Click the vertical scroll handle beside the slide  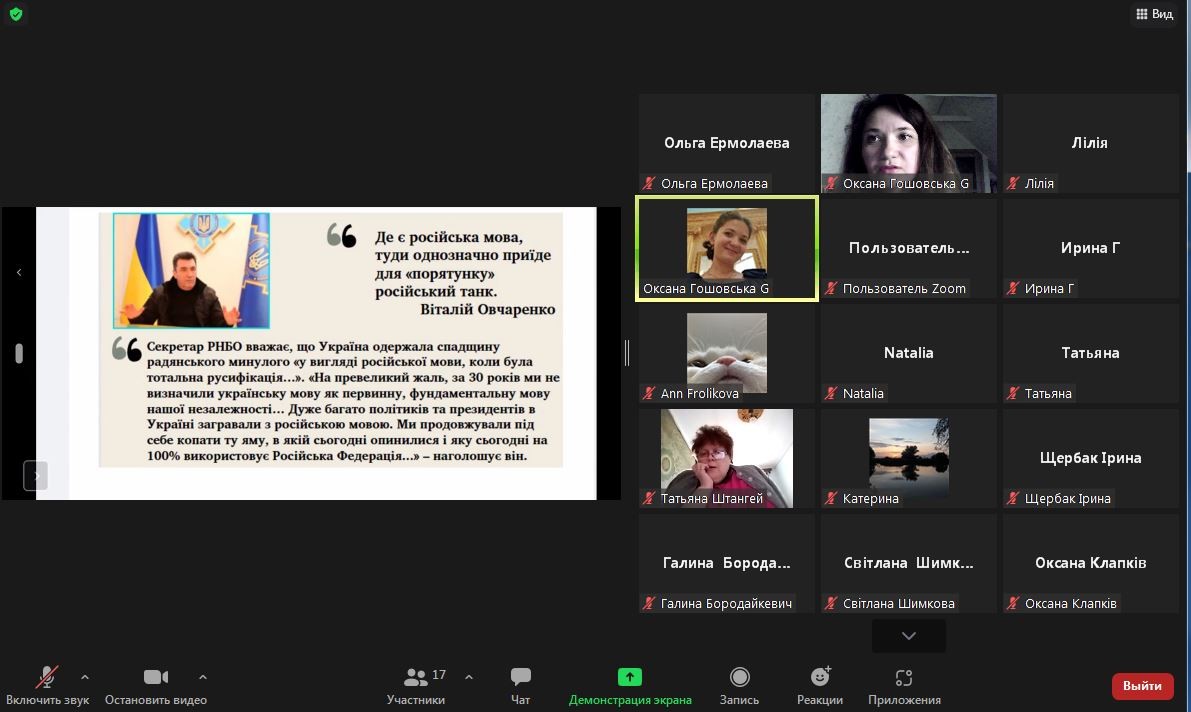pyautogui.click(x=19, y=353)
